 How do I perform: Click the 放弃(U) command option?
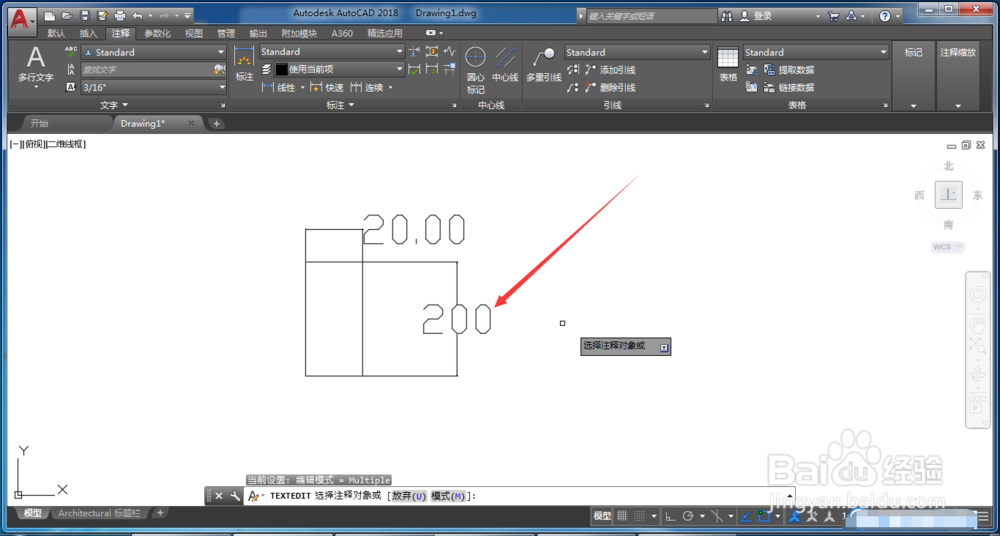click(409, 496)
